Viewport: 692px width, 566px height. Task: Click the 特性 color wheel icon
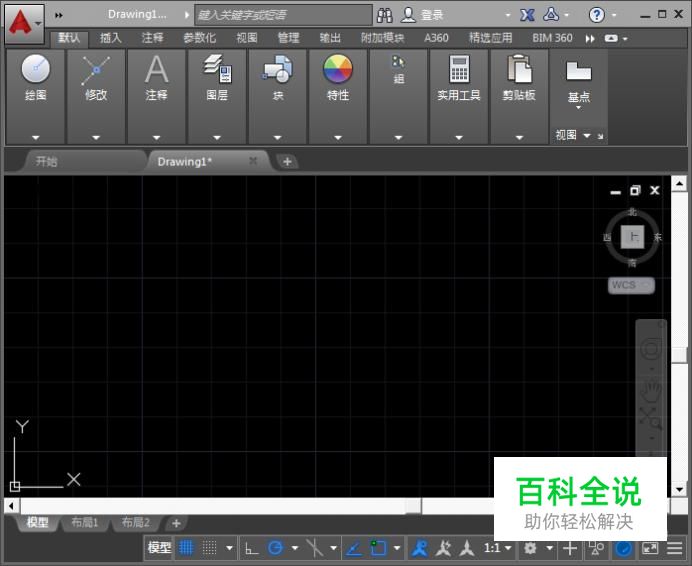click(x=338, y=70)
